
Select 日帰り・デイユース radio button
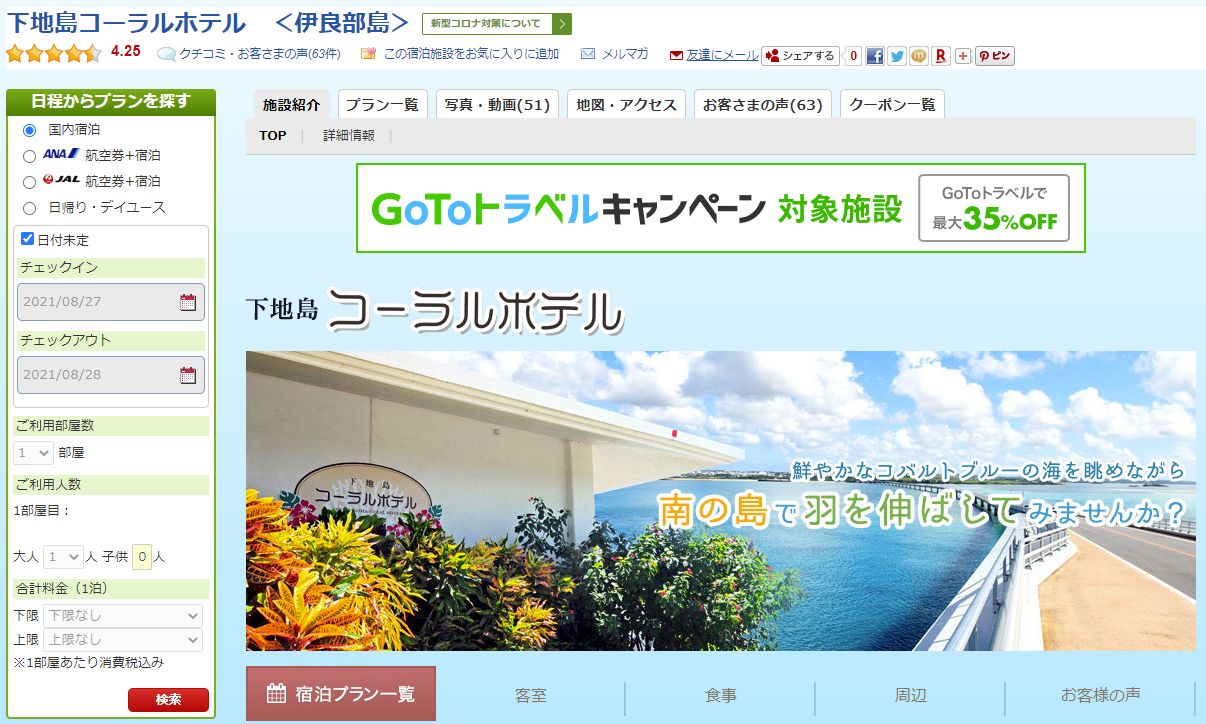pos(29,208)
